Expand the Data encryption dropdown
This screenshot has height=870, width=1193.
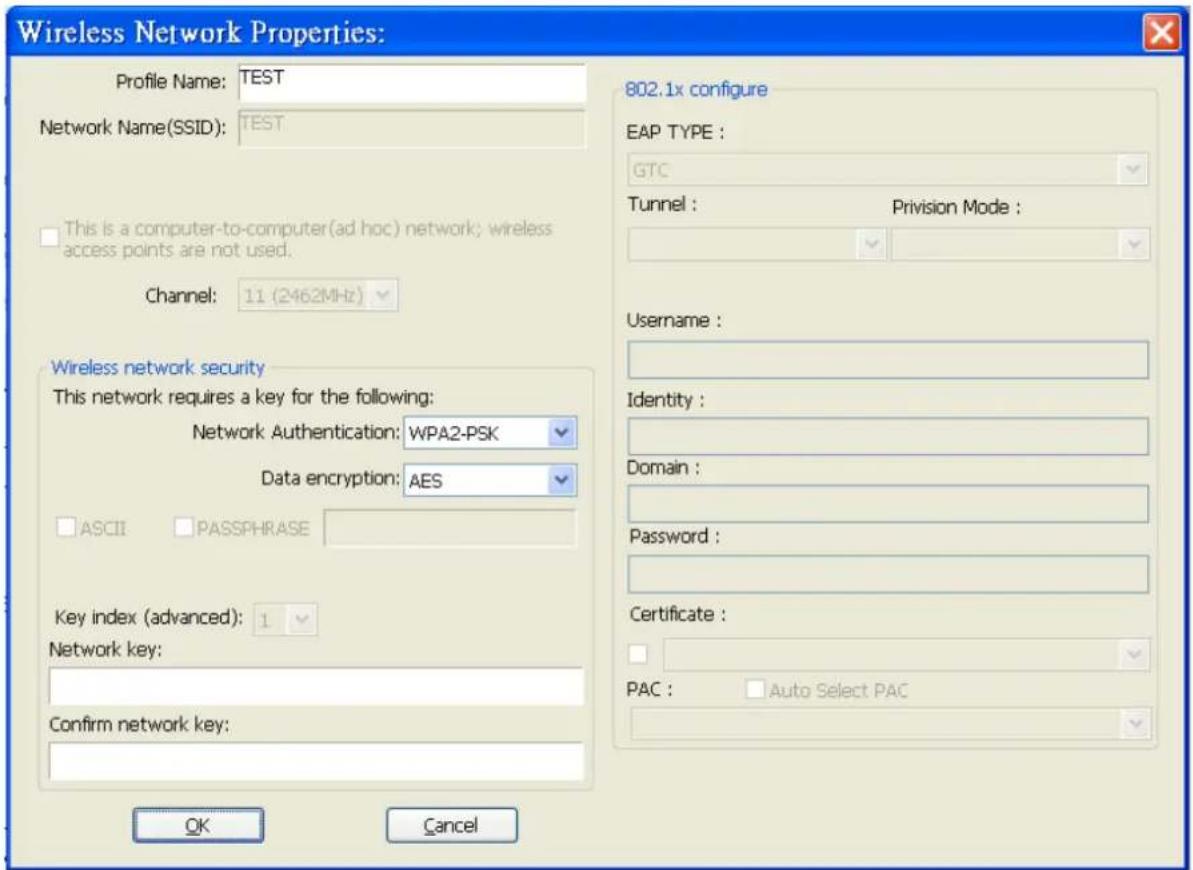pyautogui.click(x=490, y=480)
